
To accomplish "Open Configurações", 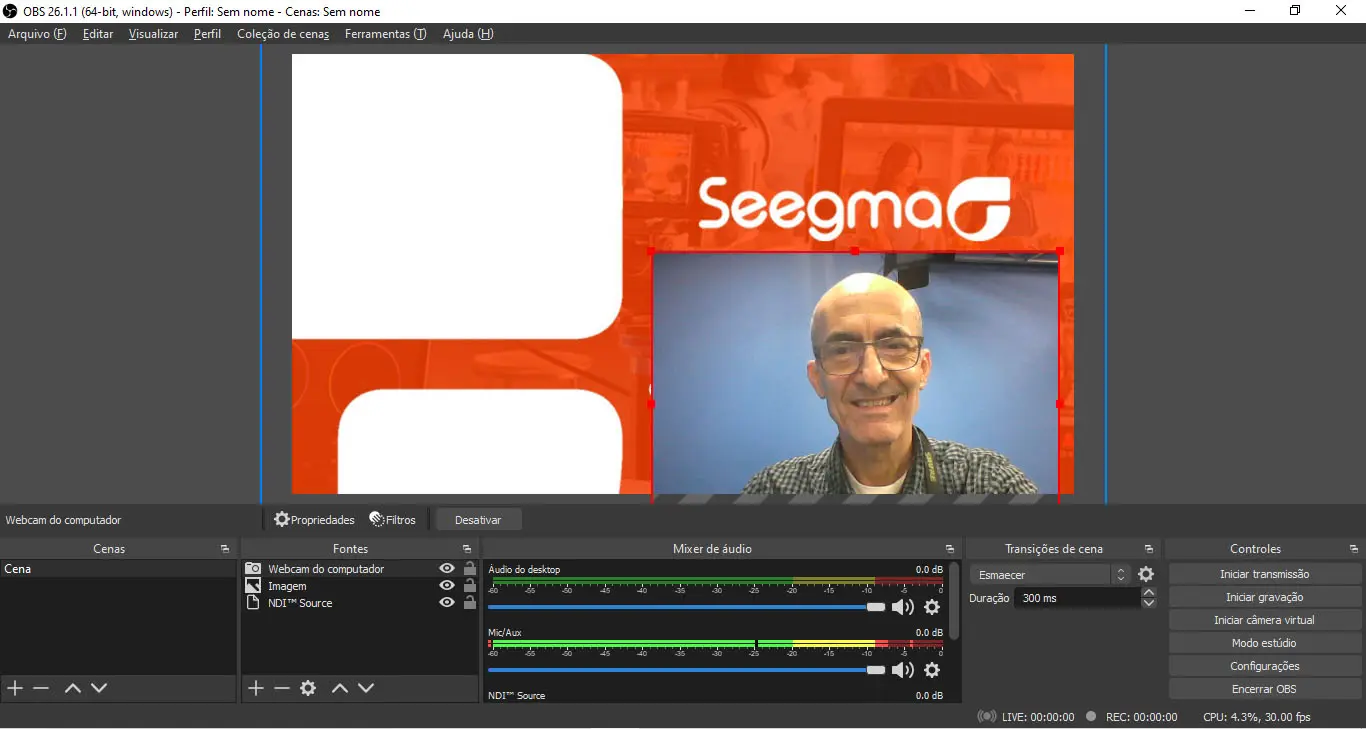I will 1264,666.
